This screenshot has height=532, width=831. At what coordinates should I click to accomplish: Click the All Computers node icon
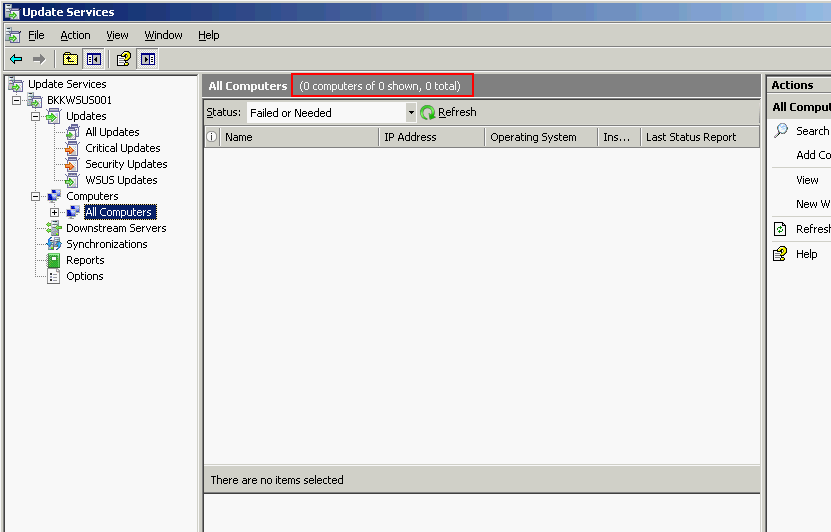click(73, 212)
